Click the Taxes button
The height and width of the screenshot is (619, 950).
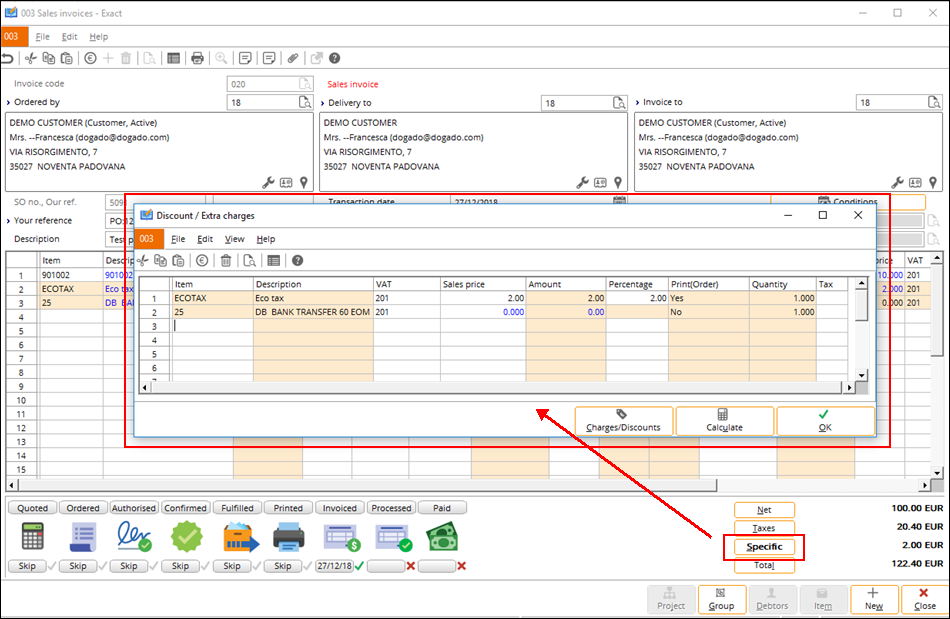[764, 528]
